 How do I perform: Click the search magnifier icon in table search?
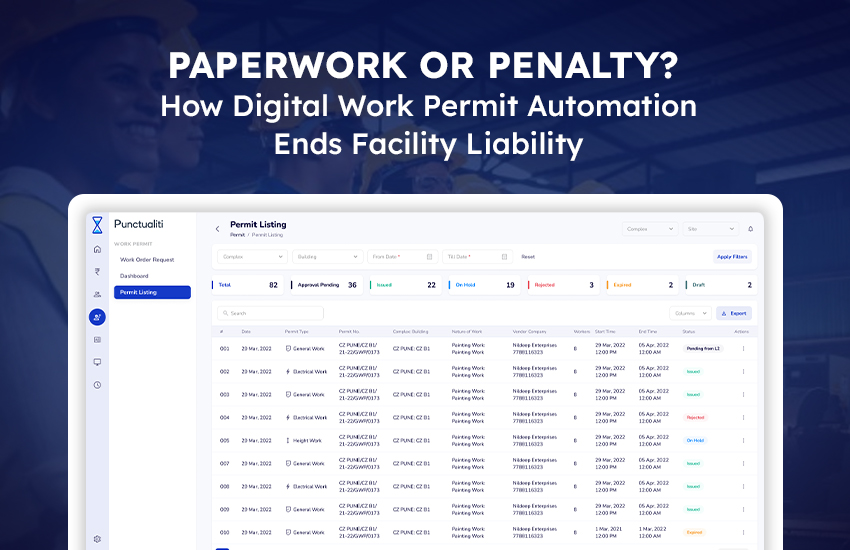[226, 313]
